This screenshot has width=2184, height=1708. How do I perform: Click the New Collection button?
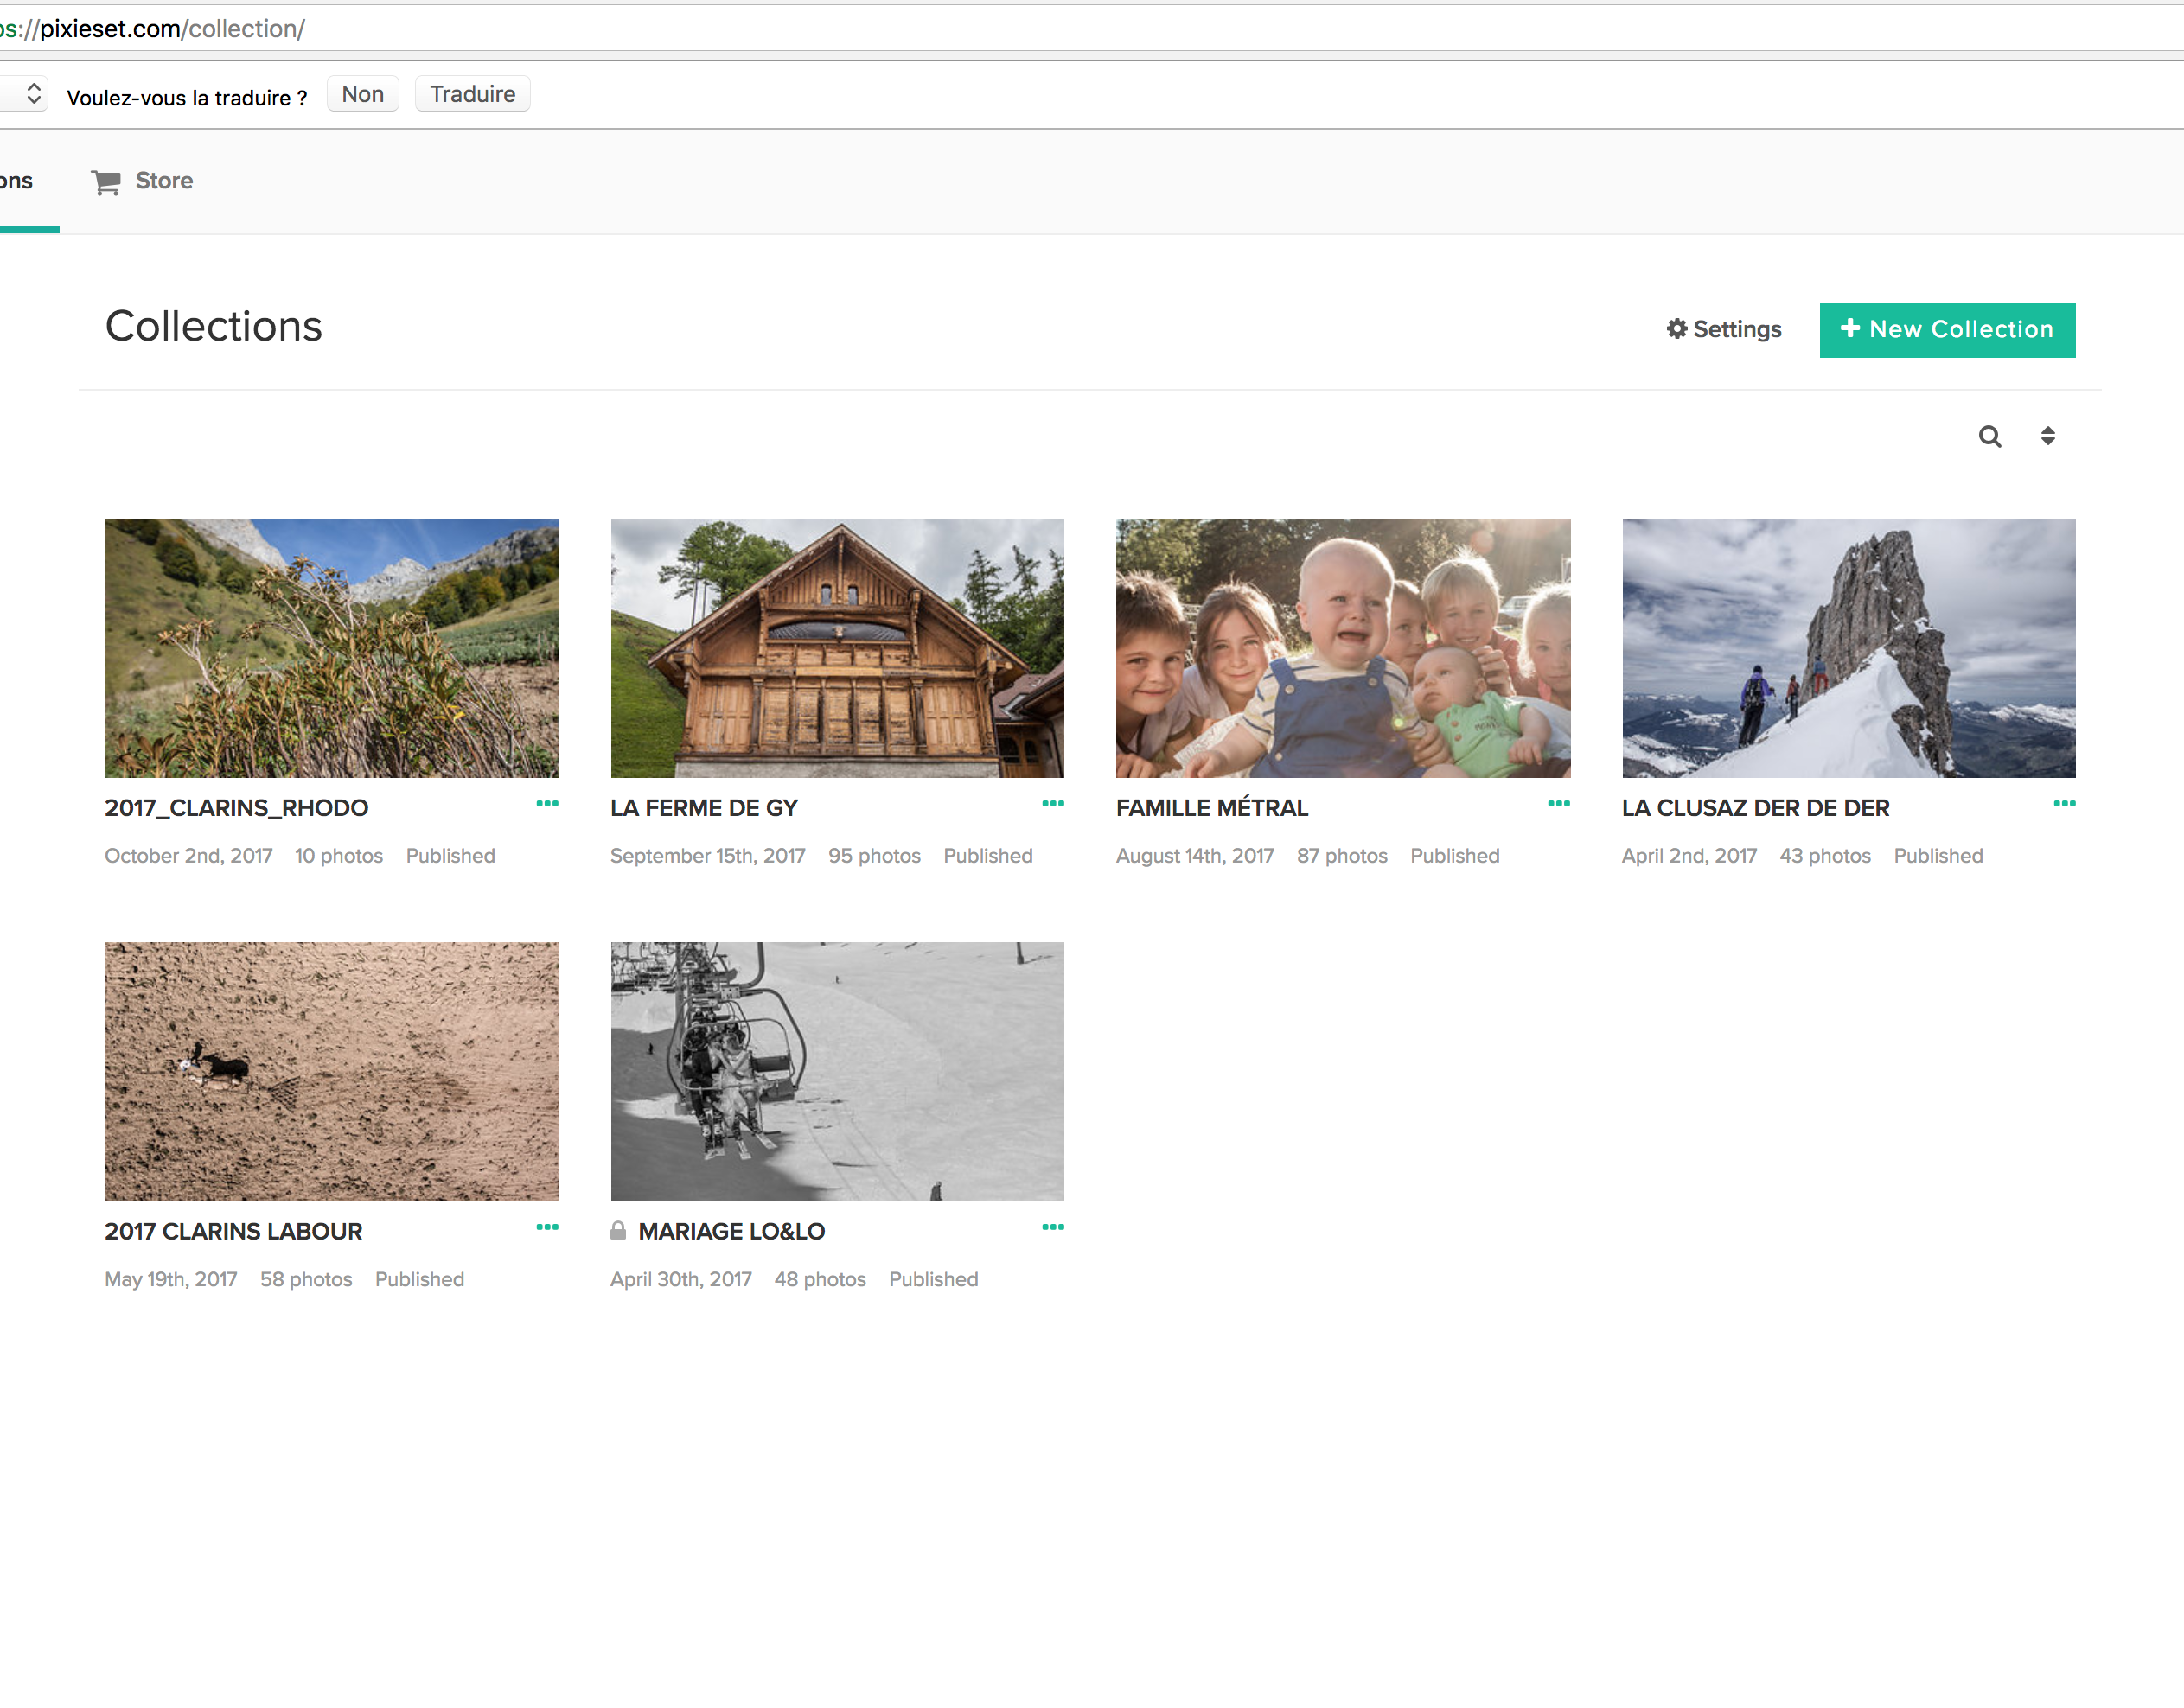[1946, 330]
